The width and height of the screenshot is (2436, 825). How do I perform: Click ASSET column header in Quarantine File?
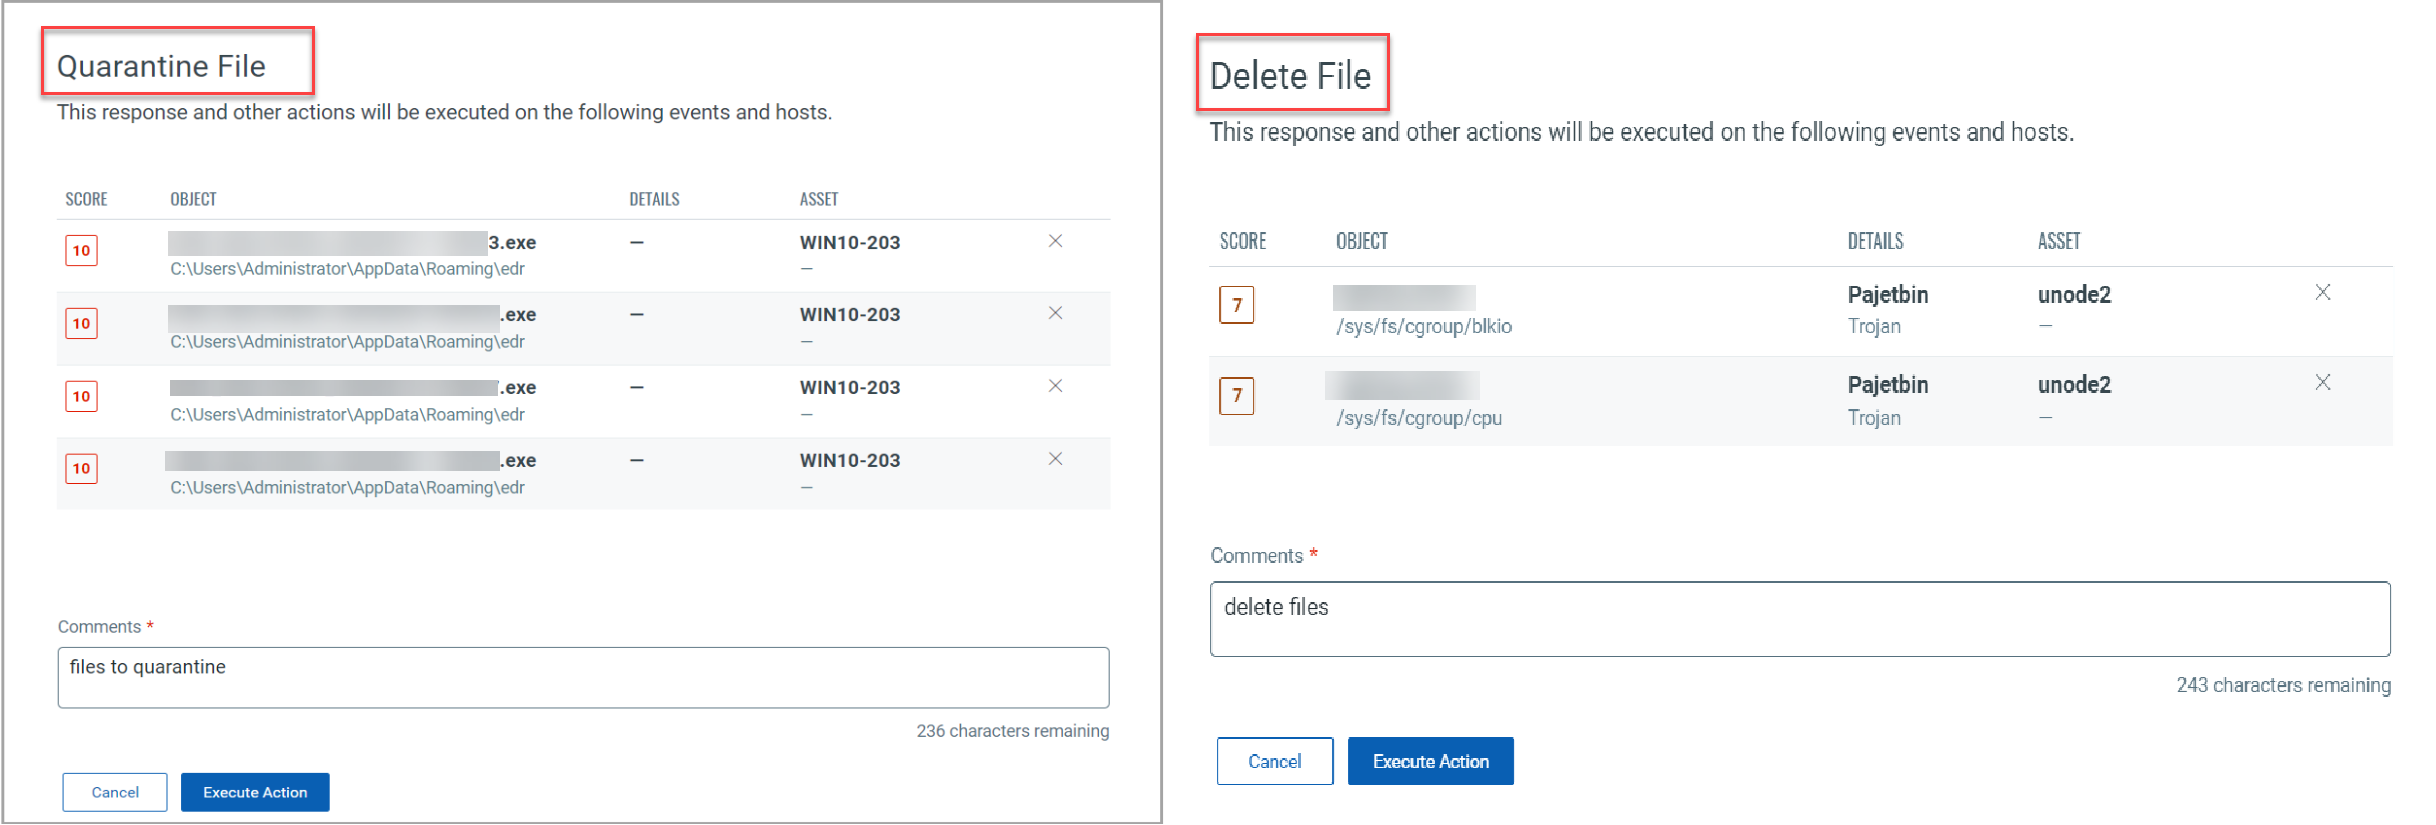point(819,199)
